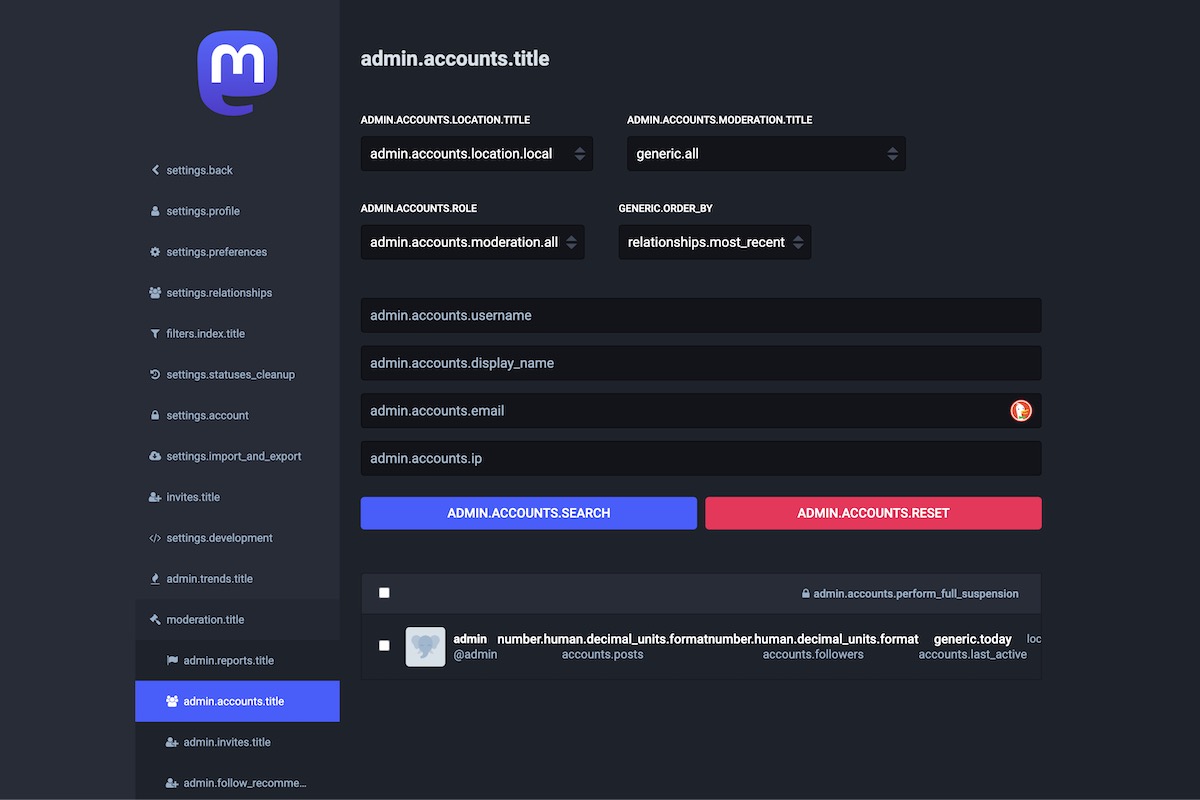This screenshot has width=1200, height=800.
Task: Go to admin.invites.title in sidebar
Action: click(x=227, y=742)
